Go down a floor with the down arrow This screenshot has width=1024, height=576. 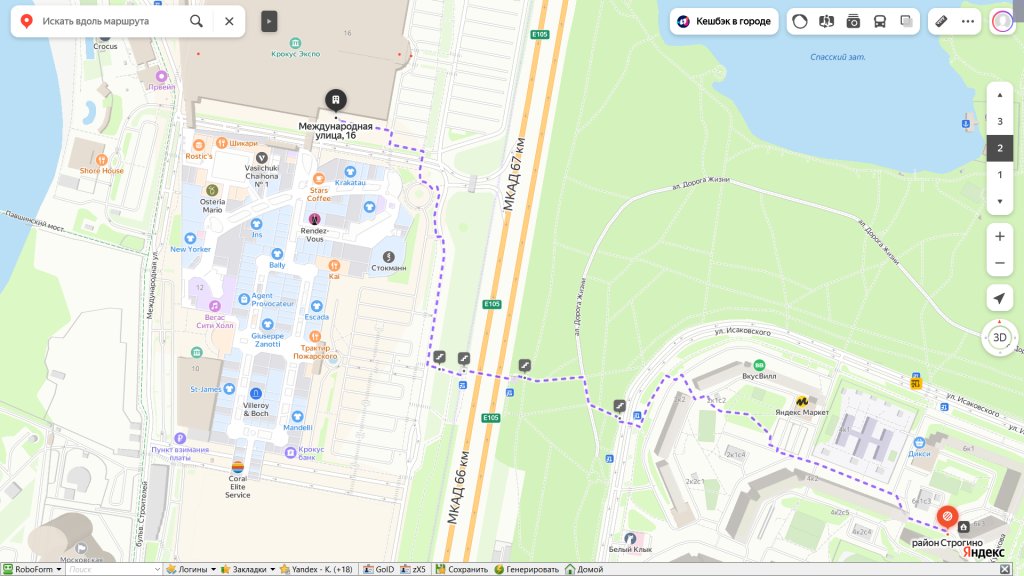point(999,201)
